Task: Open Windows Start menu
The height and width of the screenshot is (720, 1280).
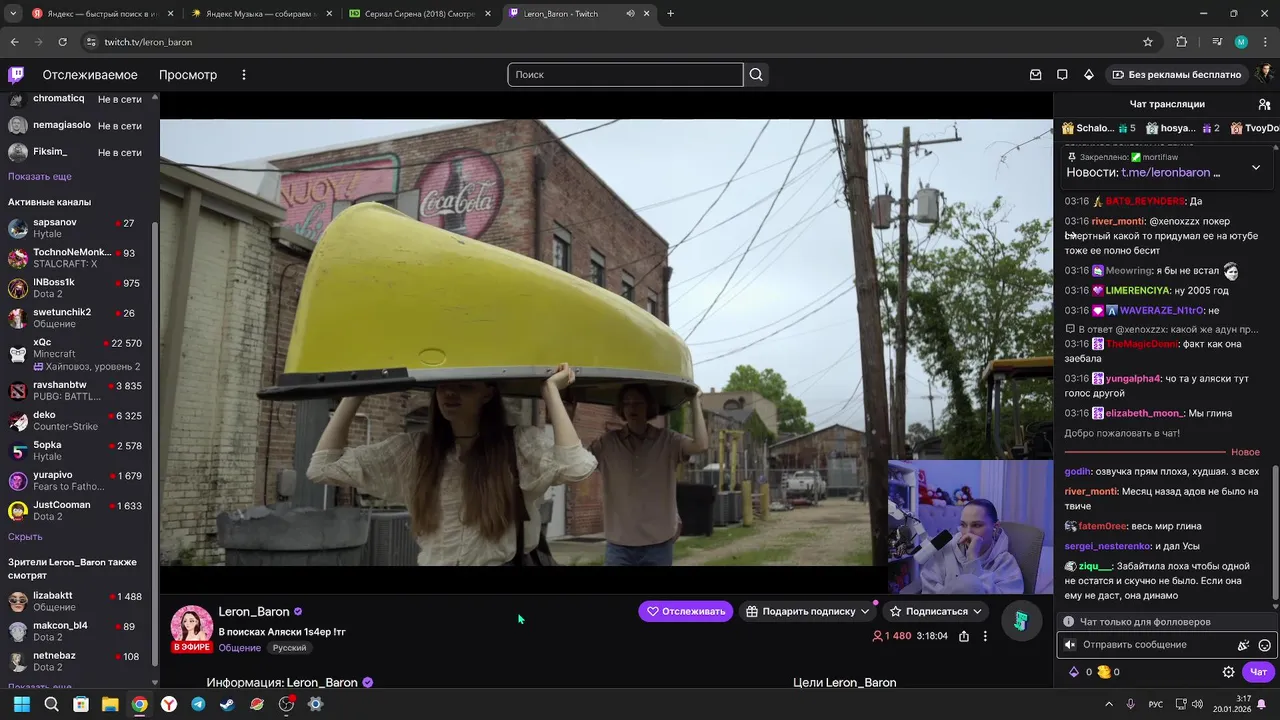Action: (21, 704)
